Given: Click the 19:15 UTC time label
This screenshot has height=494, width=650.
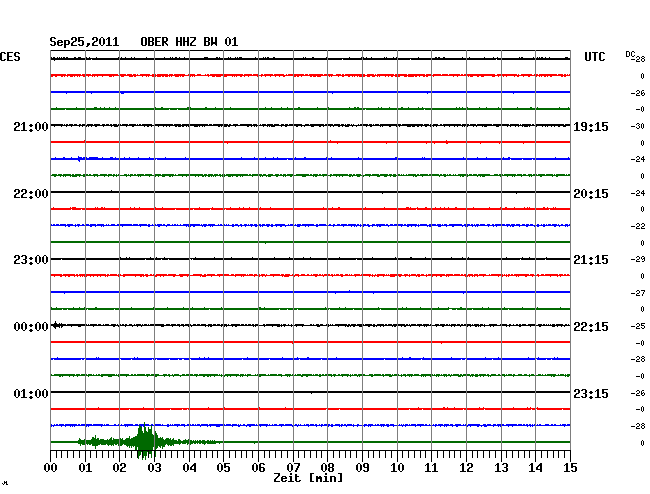Looking at the screenshot, I should click(x=591, y=127).
